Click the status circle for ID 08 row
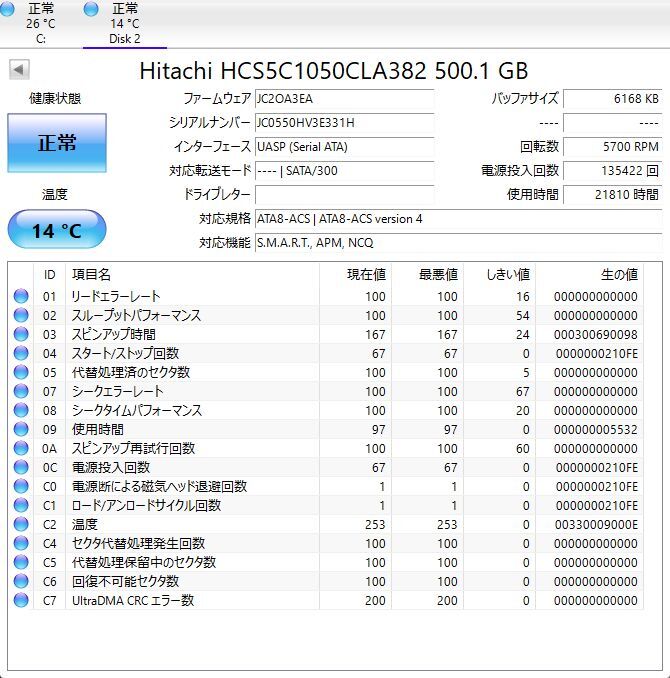670x678 pixels. click(x=21, y=410)
